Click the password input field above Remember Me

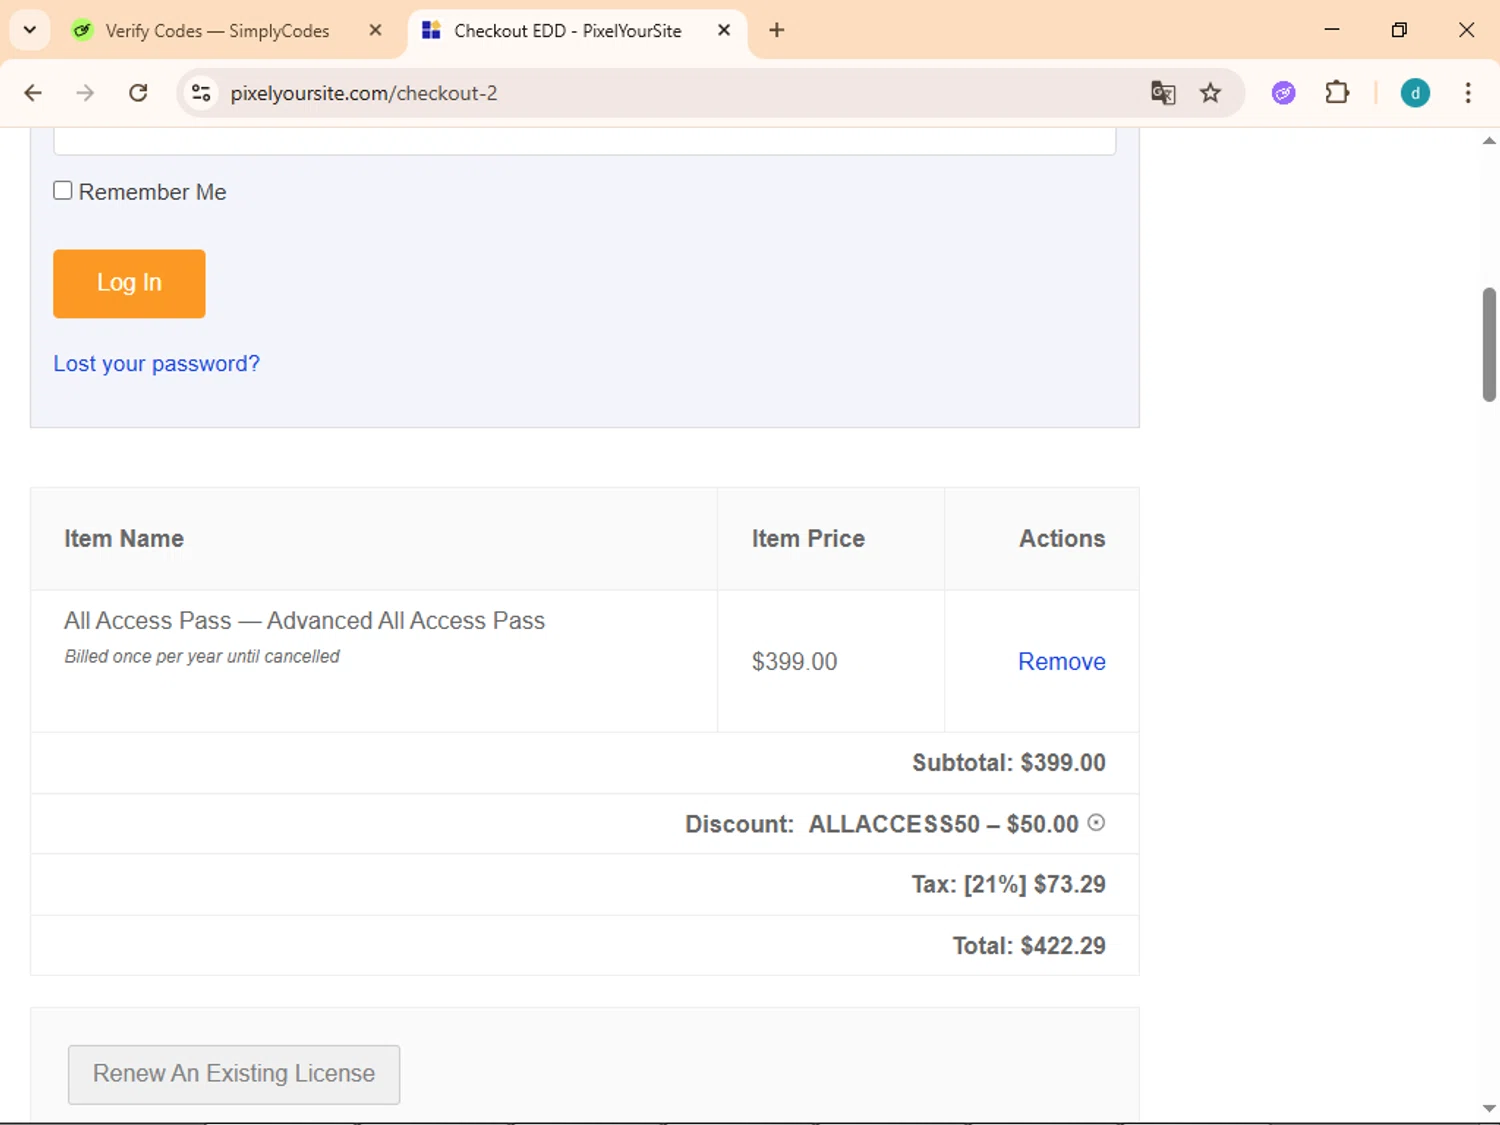[584, 141]
